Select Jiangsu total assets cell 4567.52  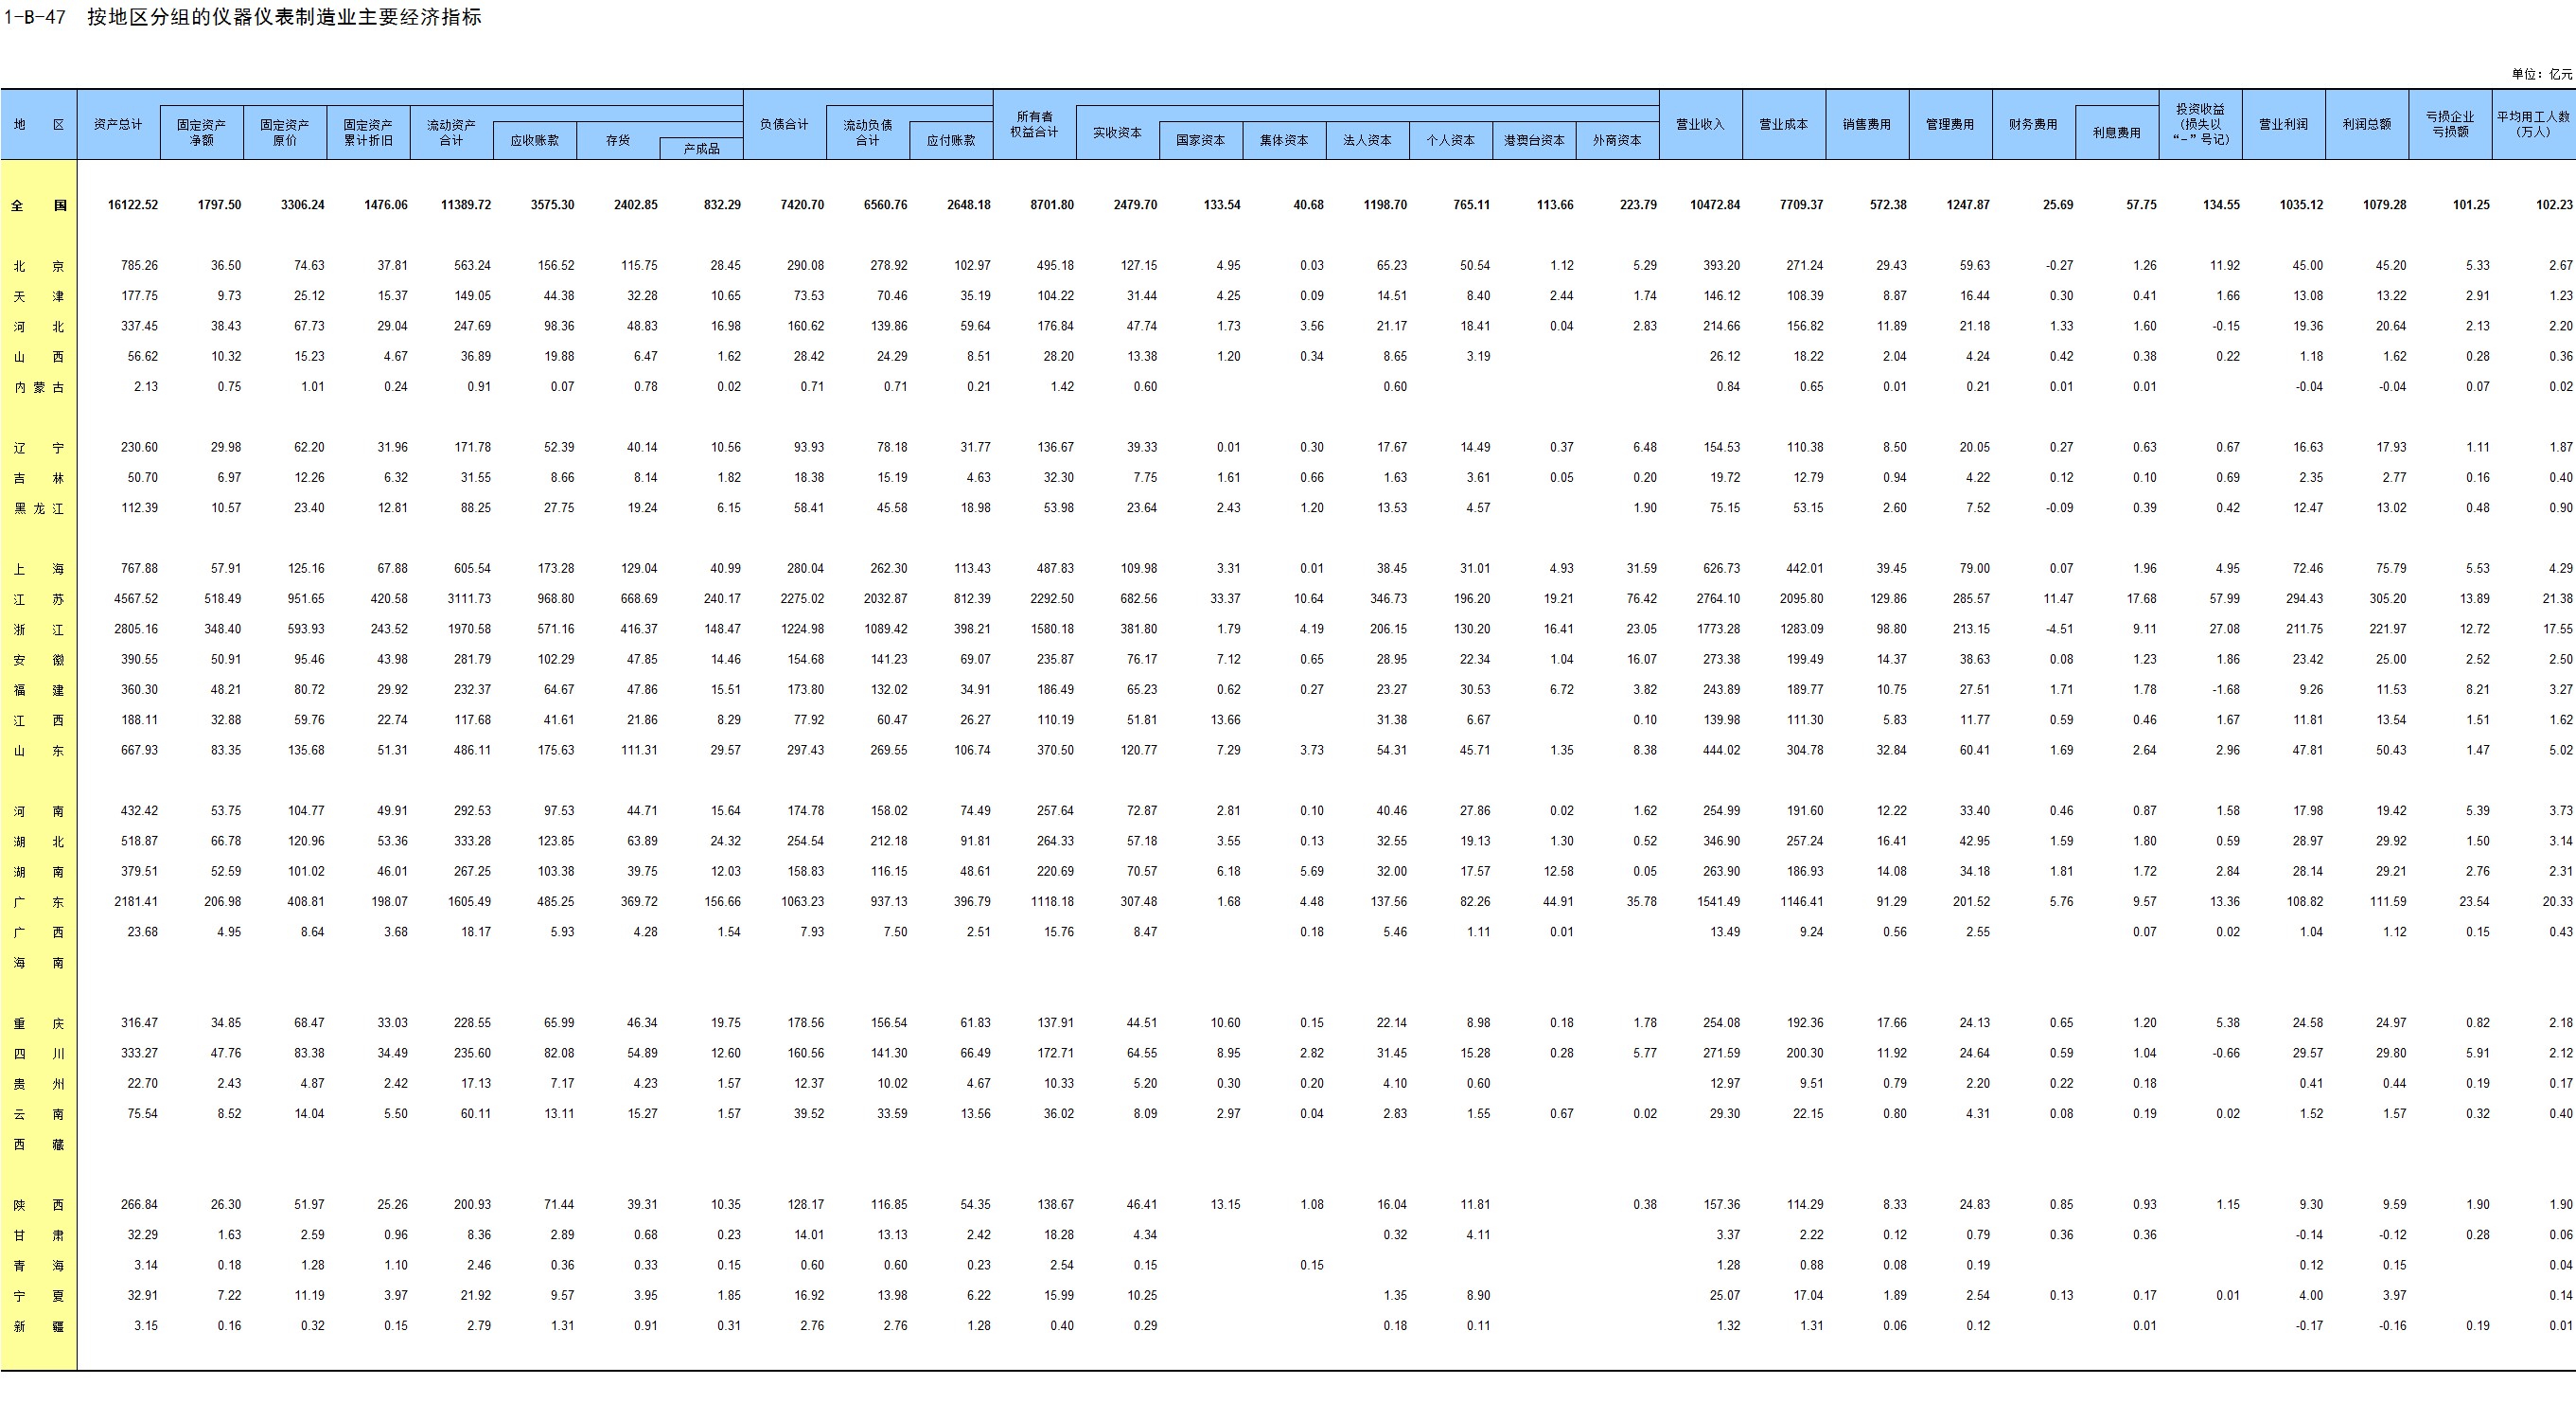pyautogui.click(x=138, y=599)
